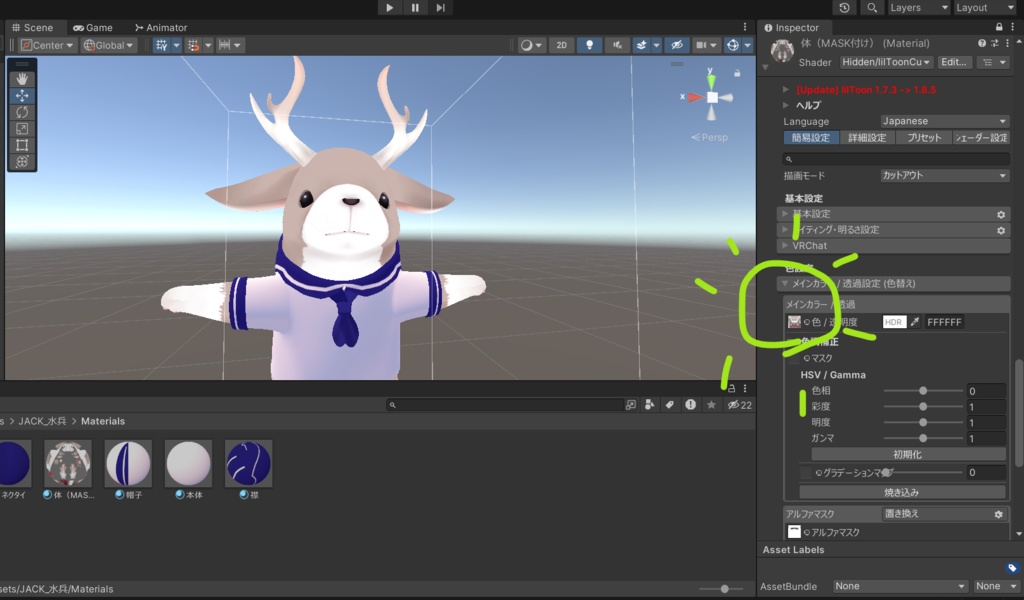Click the 焼き込み bake button
The height and width of the screenshot is (600, 1024).
click(902, 492)
